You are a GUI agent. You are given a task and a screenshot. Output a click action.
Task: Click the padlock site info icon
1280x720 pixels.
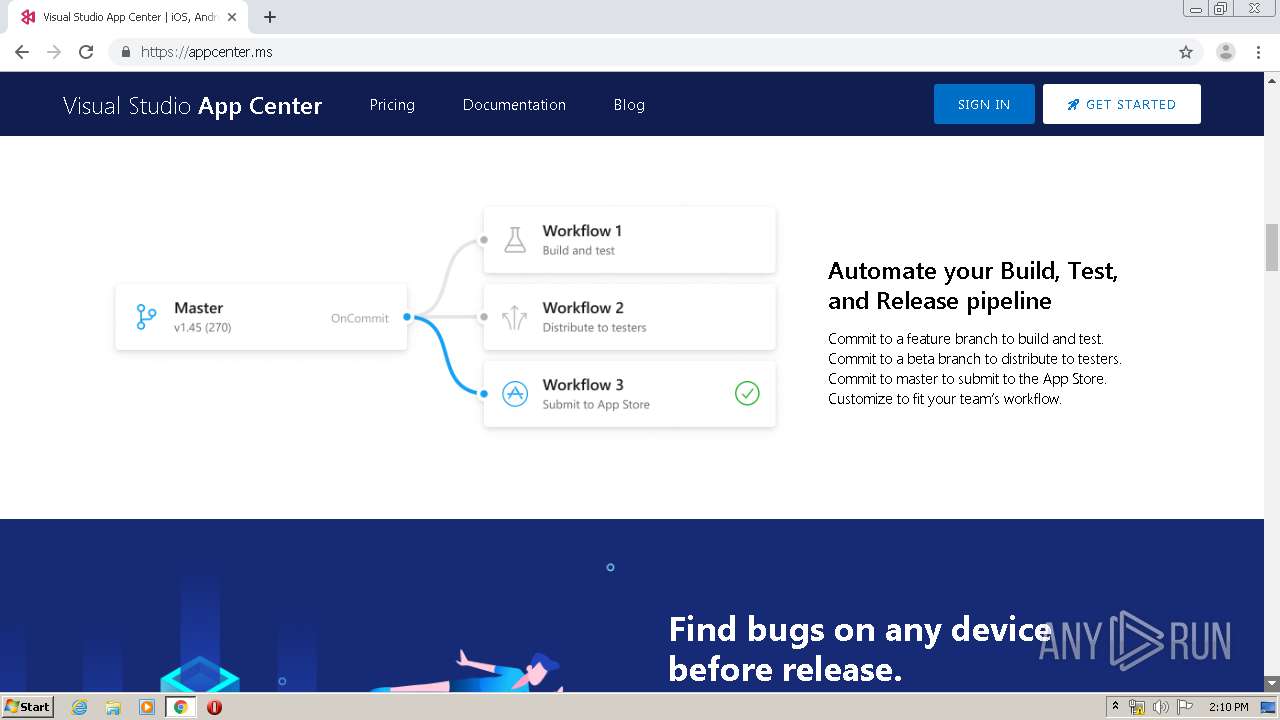[125, 52]
